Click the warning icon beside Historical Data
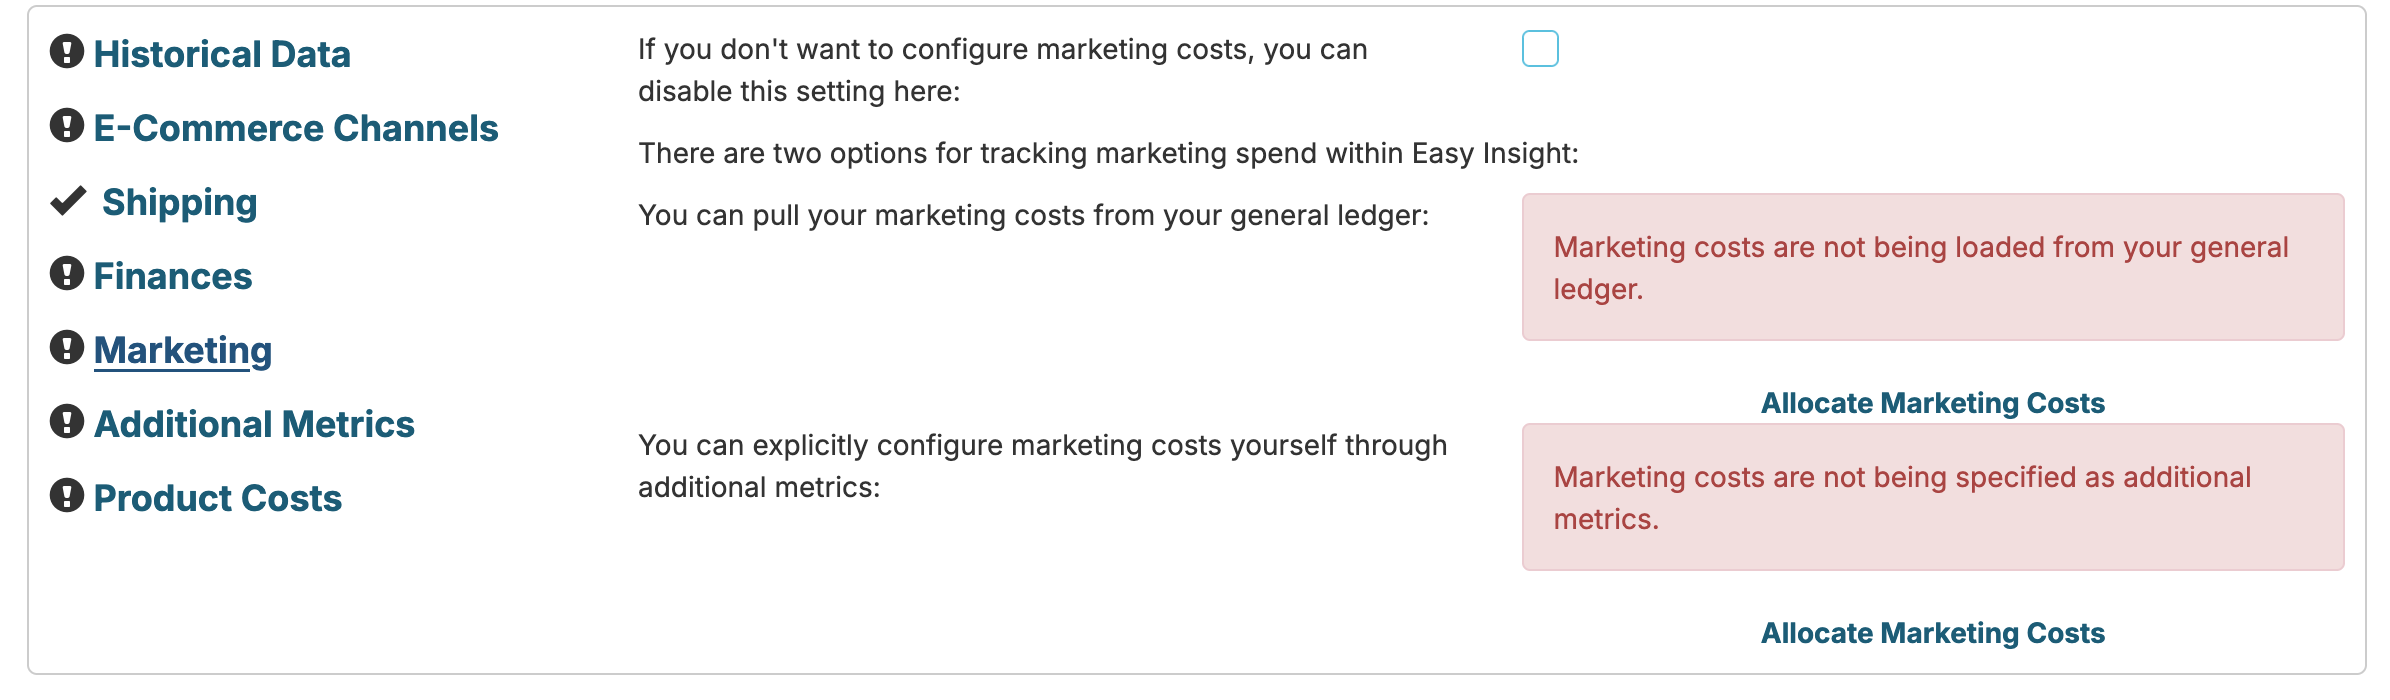The image size is (2390, 700). [67, 52]
